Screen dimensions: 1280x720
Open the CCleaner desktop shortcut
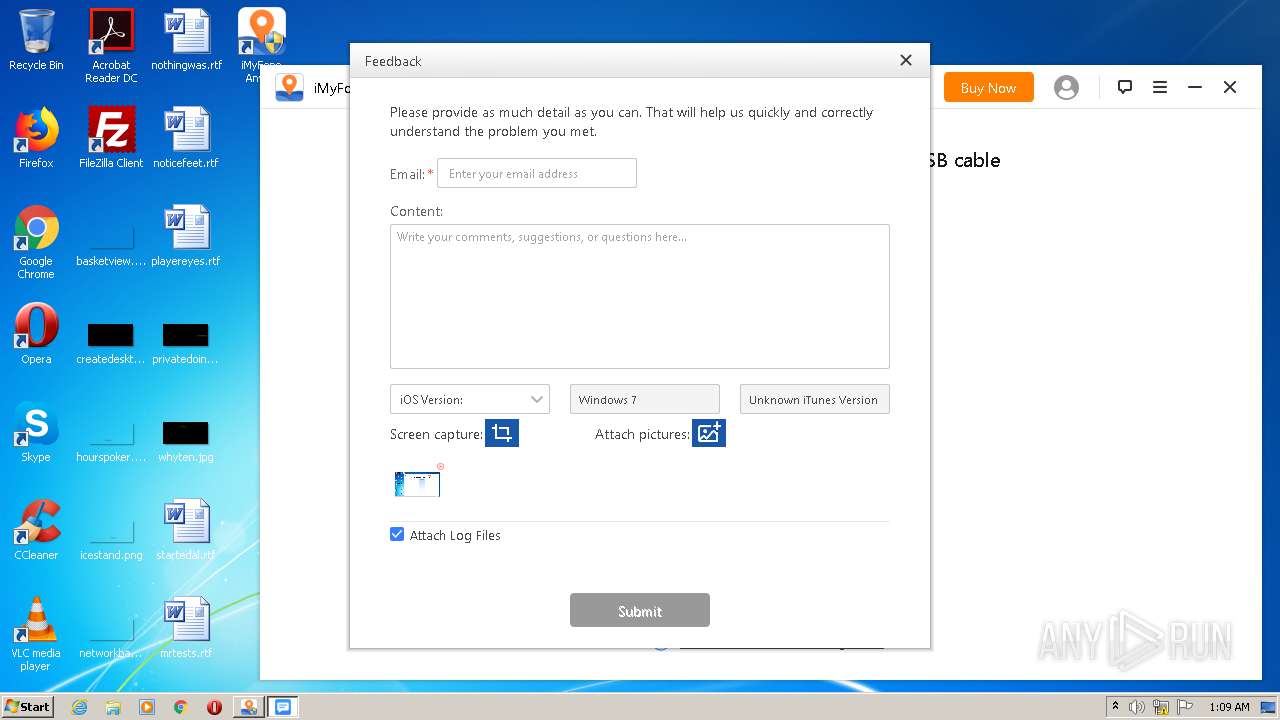click(x=36, y=530)
